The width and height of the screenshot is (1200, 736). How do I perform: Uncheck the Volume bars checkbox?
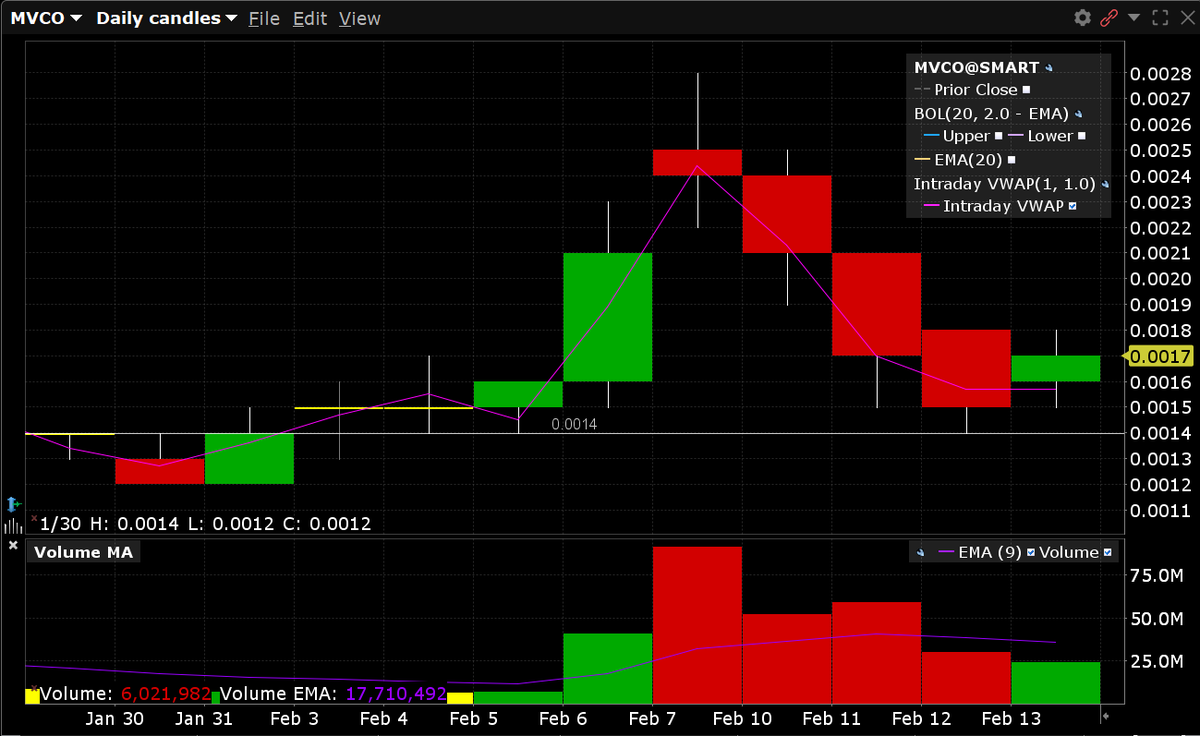1107,552
